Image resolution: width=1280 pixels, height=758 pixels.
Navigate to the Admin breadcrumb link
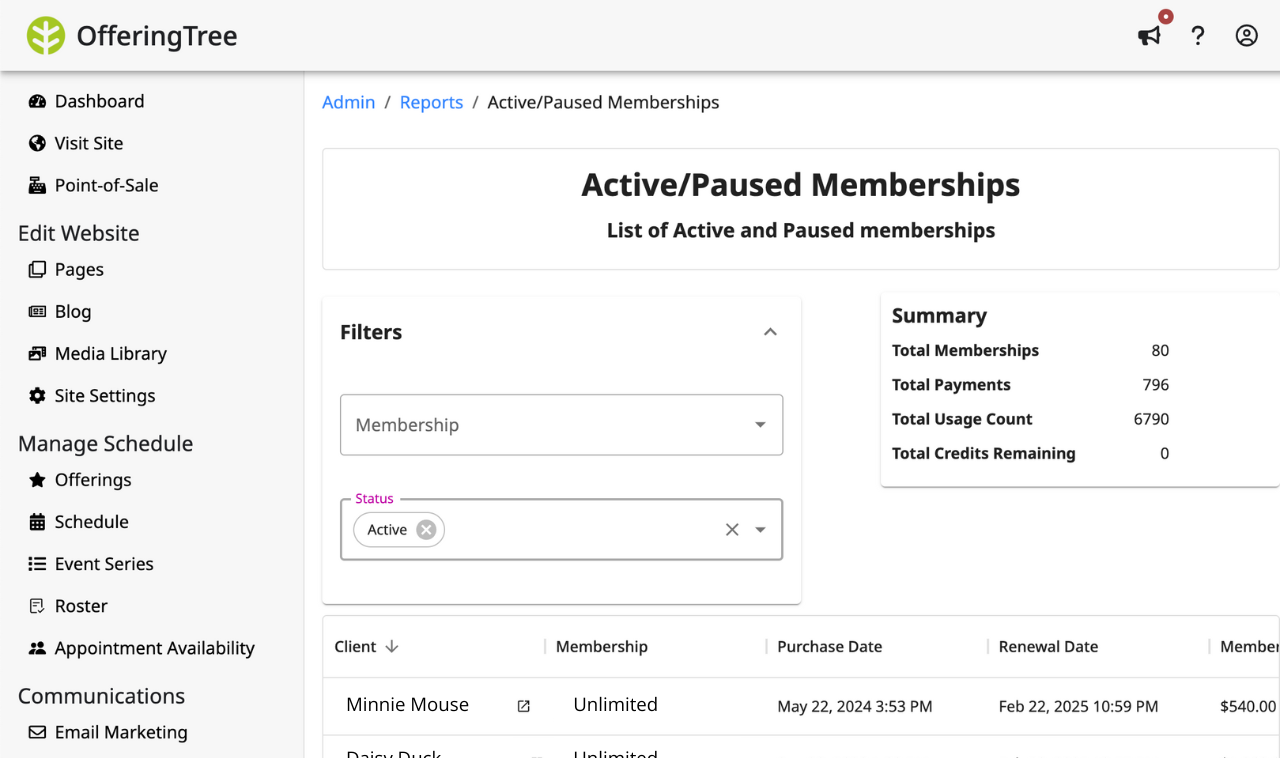pos(348,102)
